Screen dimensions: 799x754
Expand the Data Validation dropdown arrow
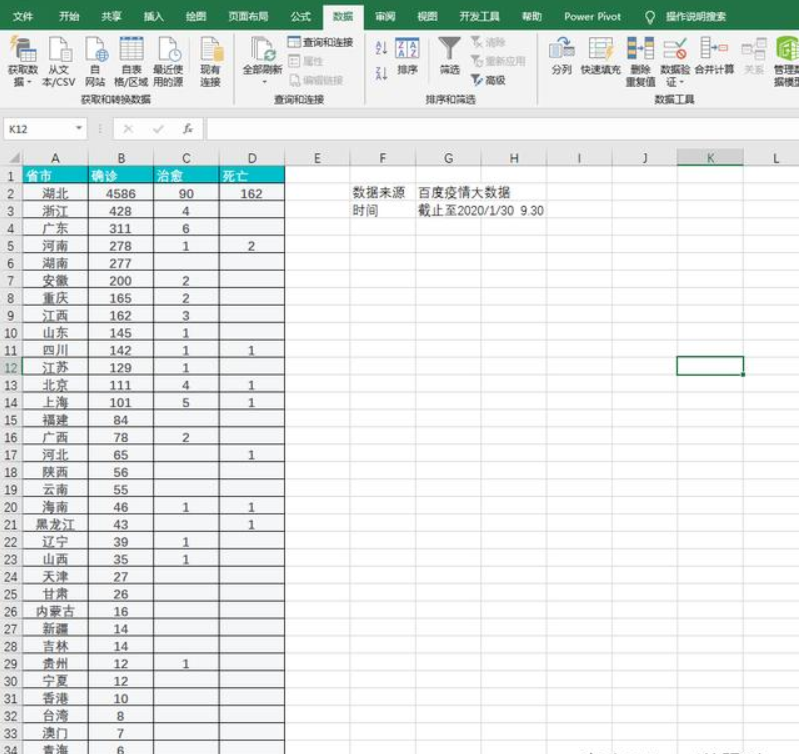tap(681, 82)
